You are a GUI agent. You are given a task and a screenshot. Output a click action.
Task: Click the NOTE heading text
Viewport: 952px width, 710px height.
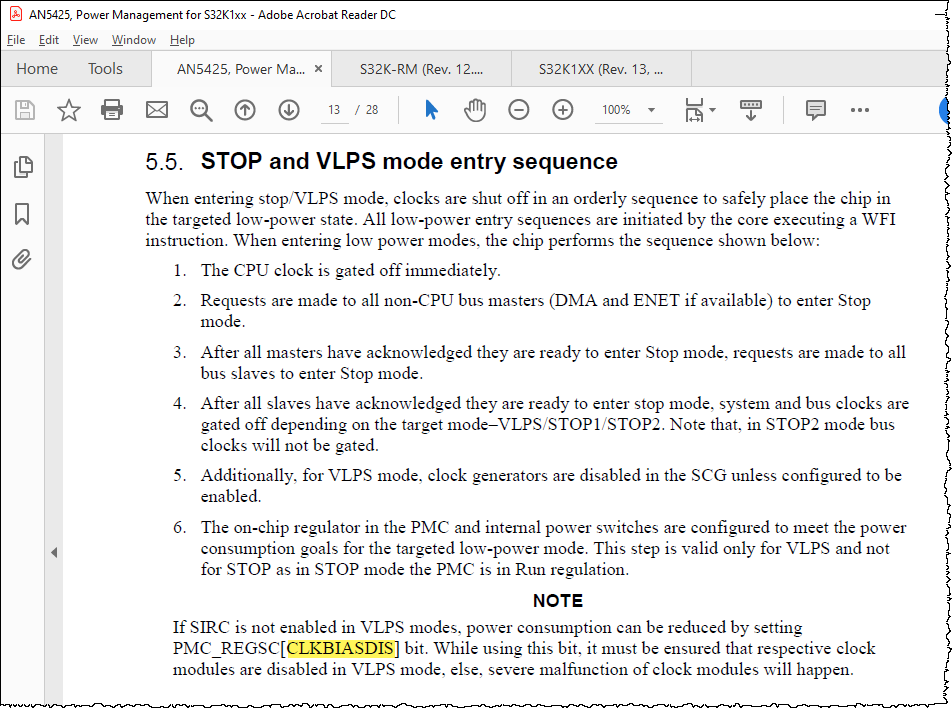pyautogui.click(x=557, y=601)
